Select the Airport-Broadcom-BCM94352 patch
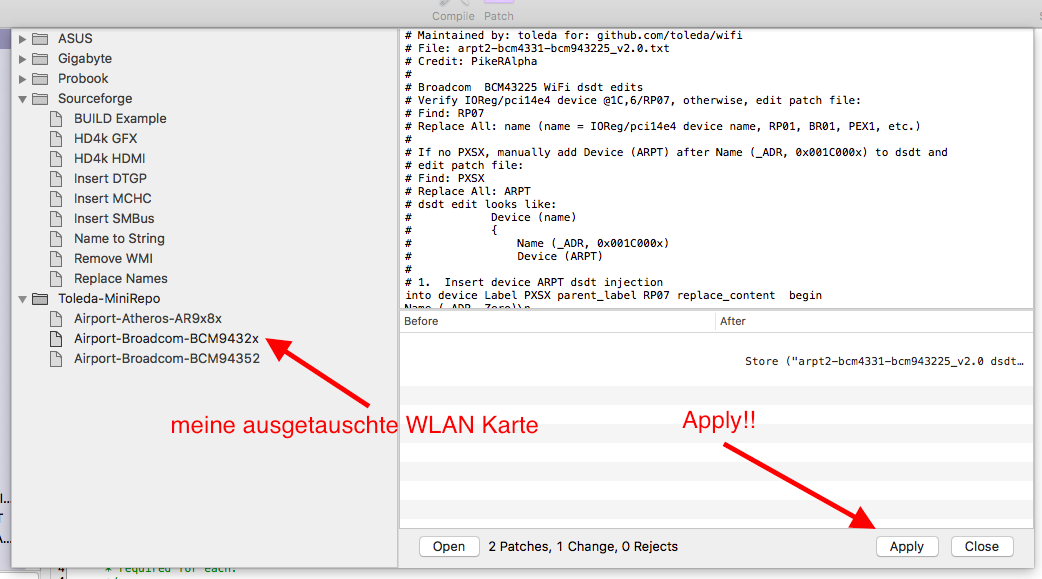 pyautogui.click(x=167, y=358)
